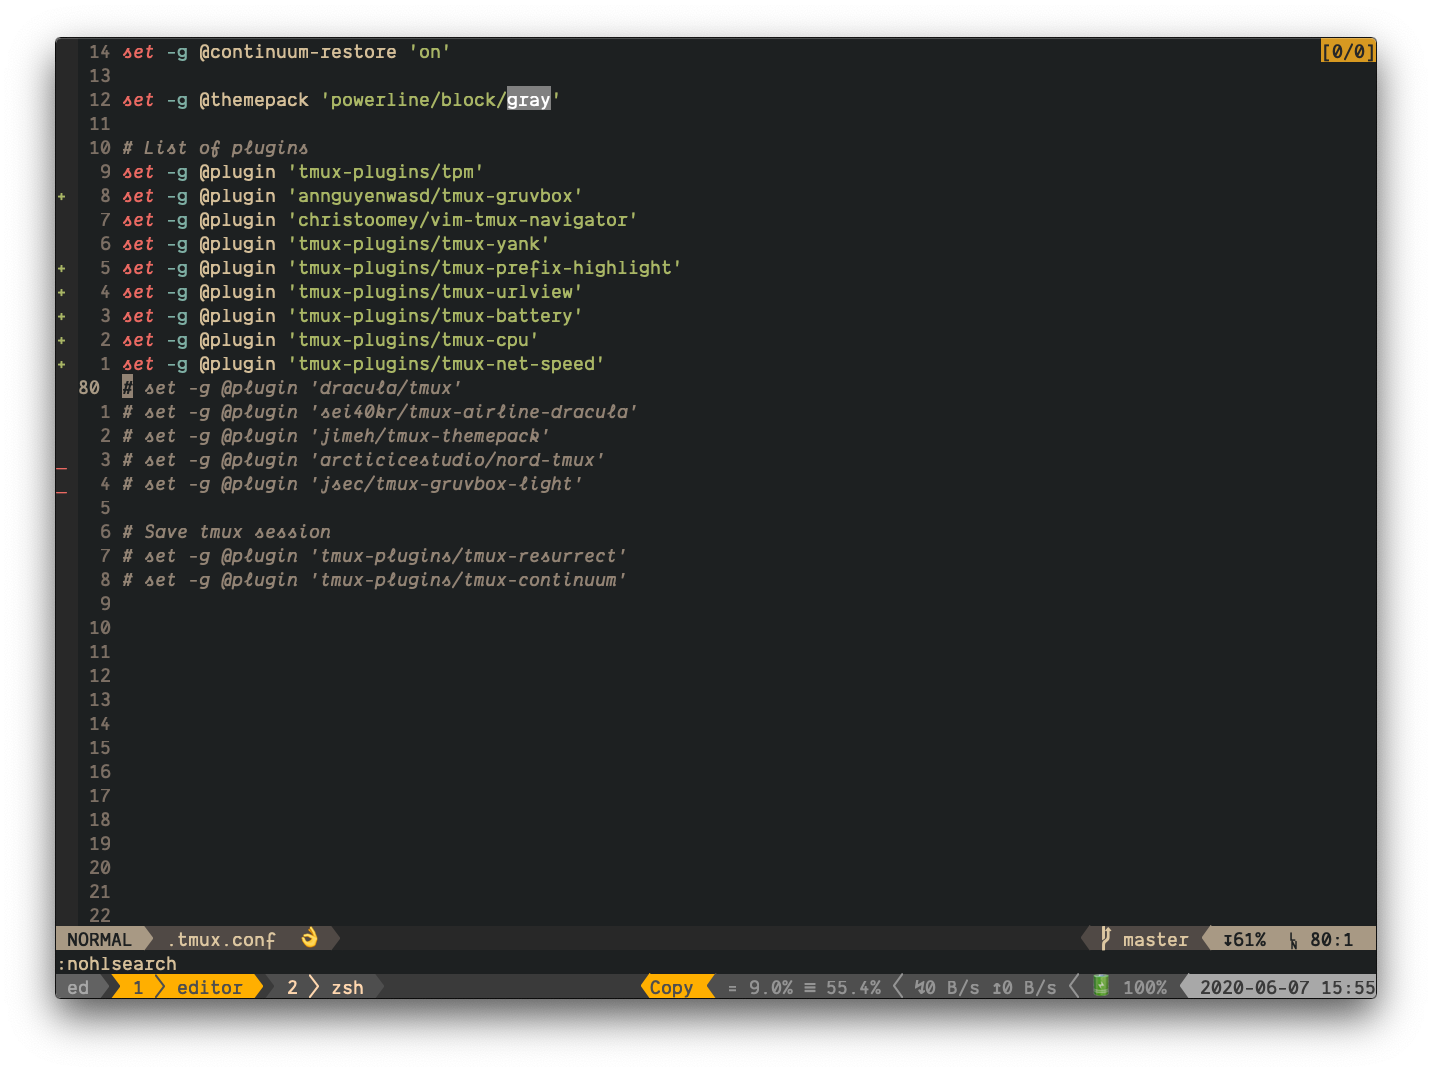Click commented 'tmux-plugins/tmux-continuum' text
This screenshot has width=1432, height=1072.
(x=468, y=579)
